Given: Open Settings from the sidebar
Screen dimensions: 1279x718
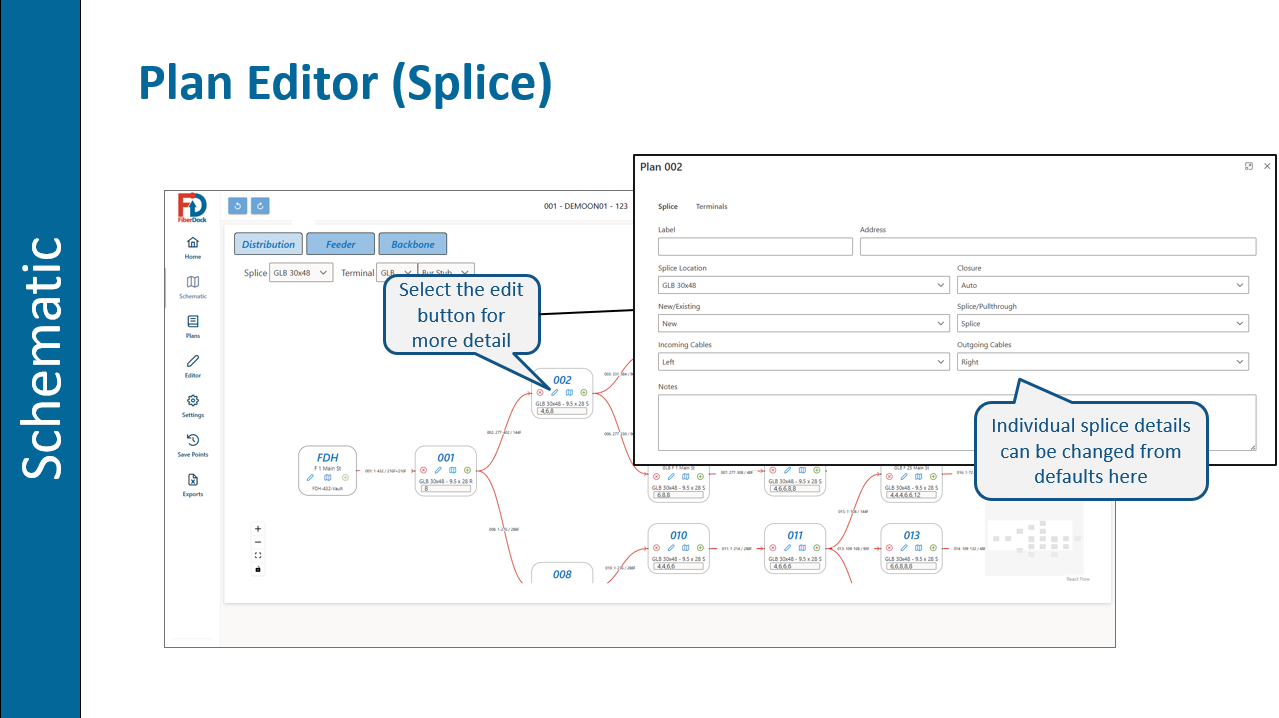Looking at the screenshot, I should (x=192, y=406).
